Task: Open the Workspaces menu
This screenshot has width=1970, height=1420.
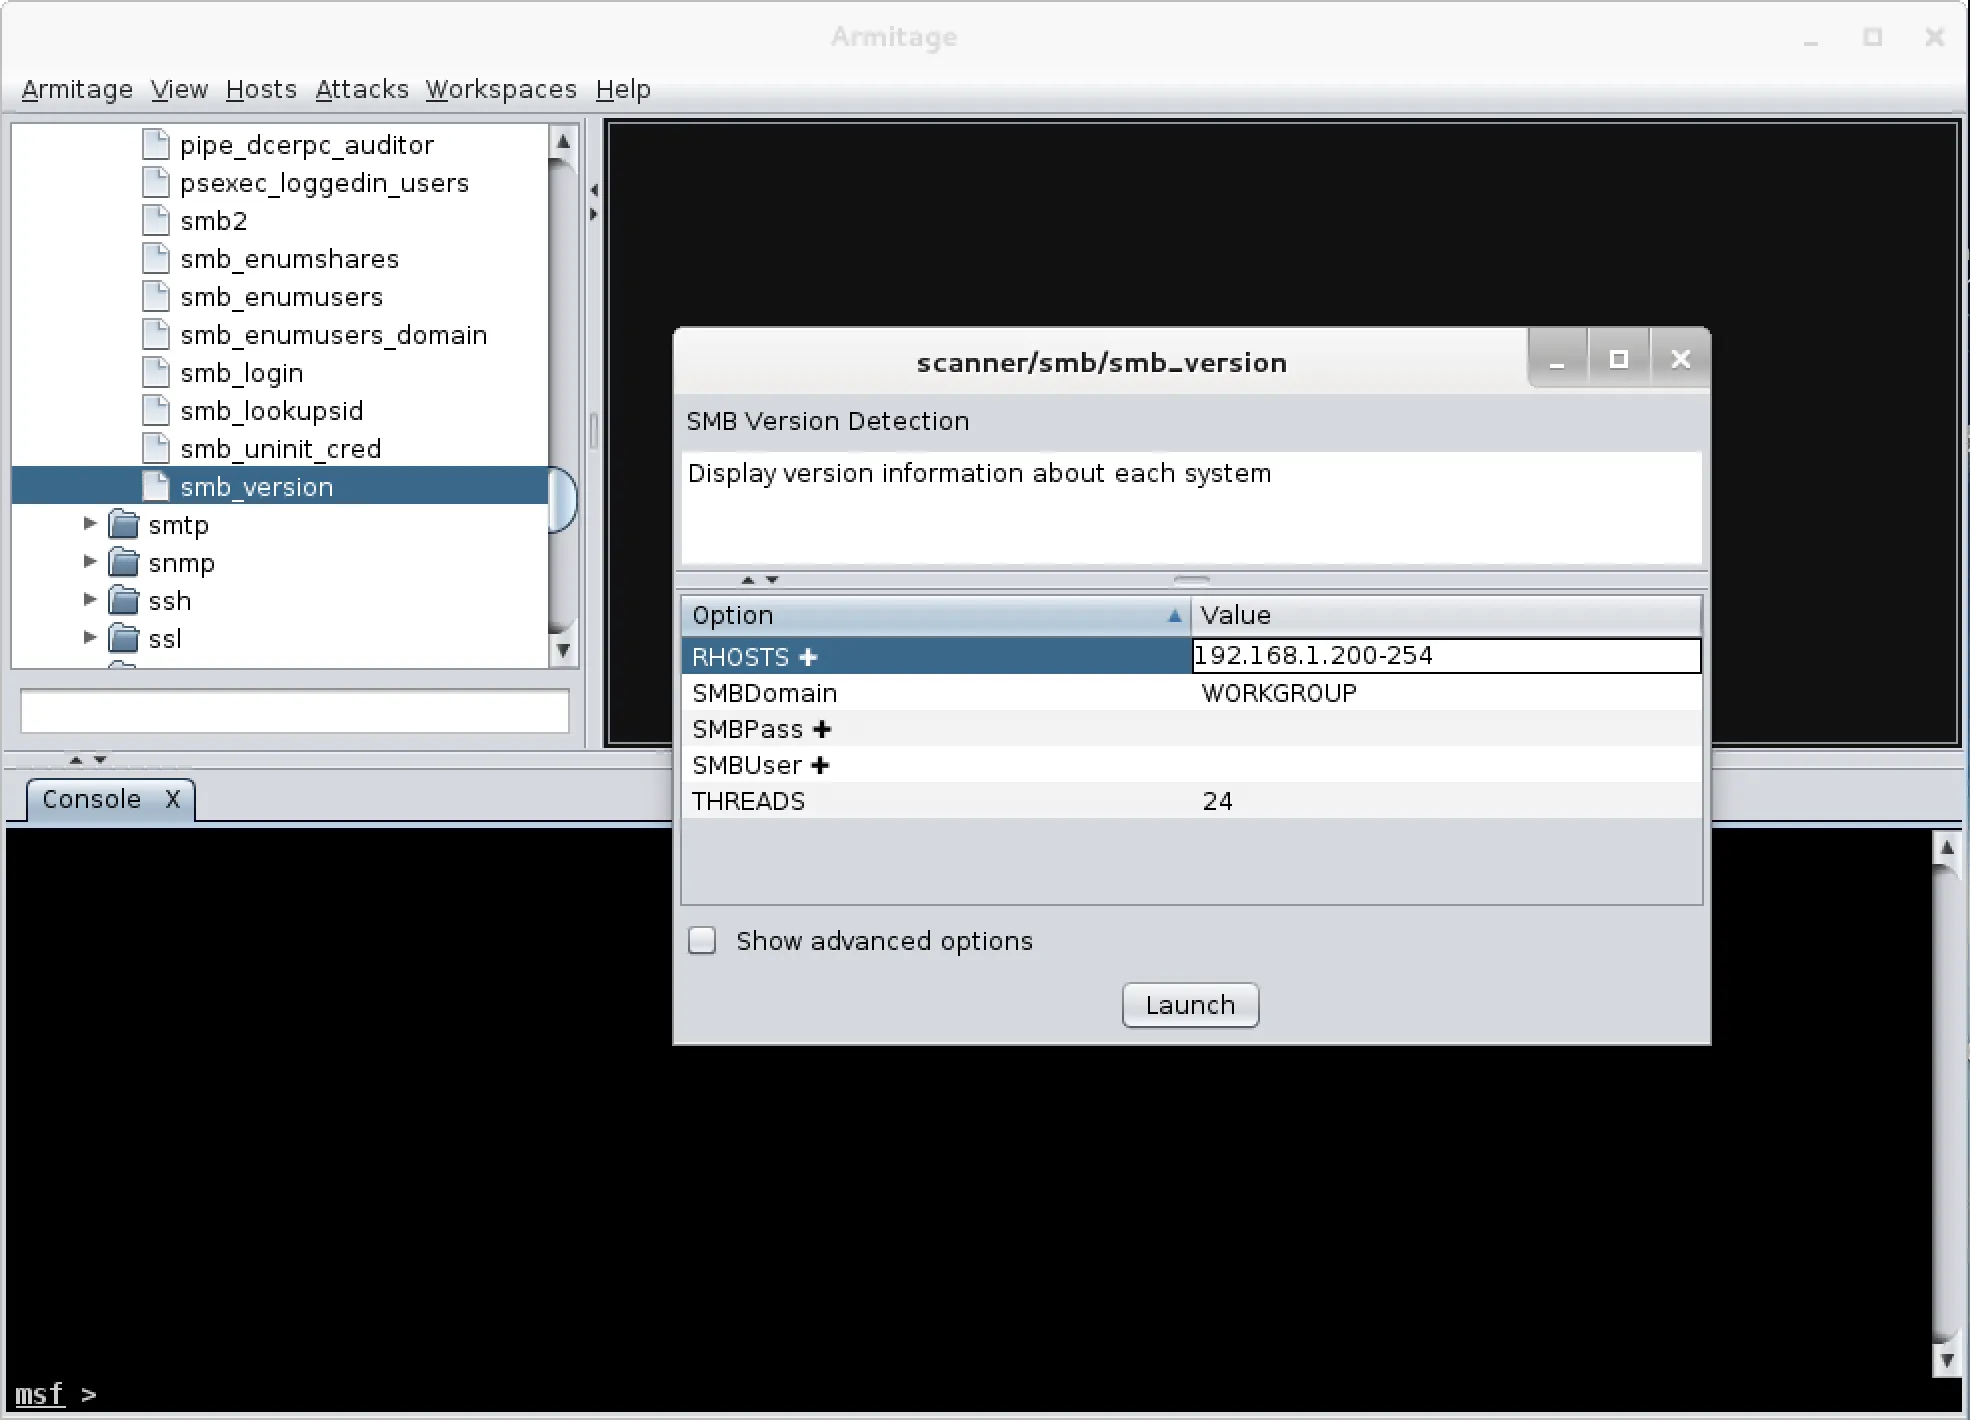Action: (x=500, y=90)
